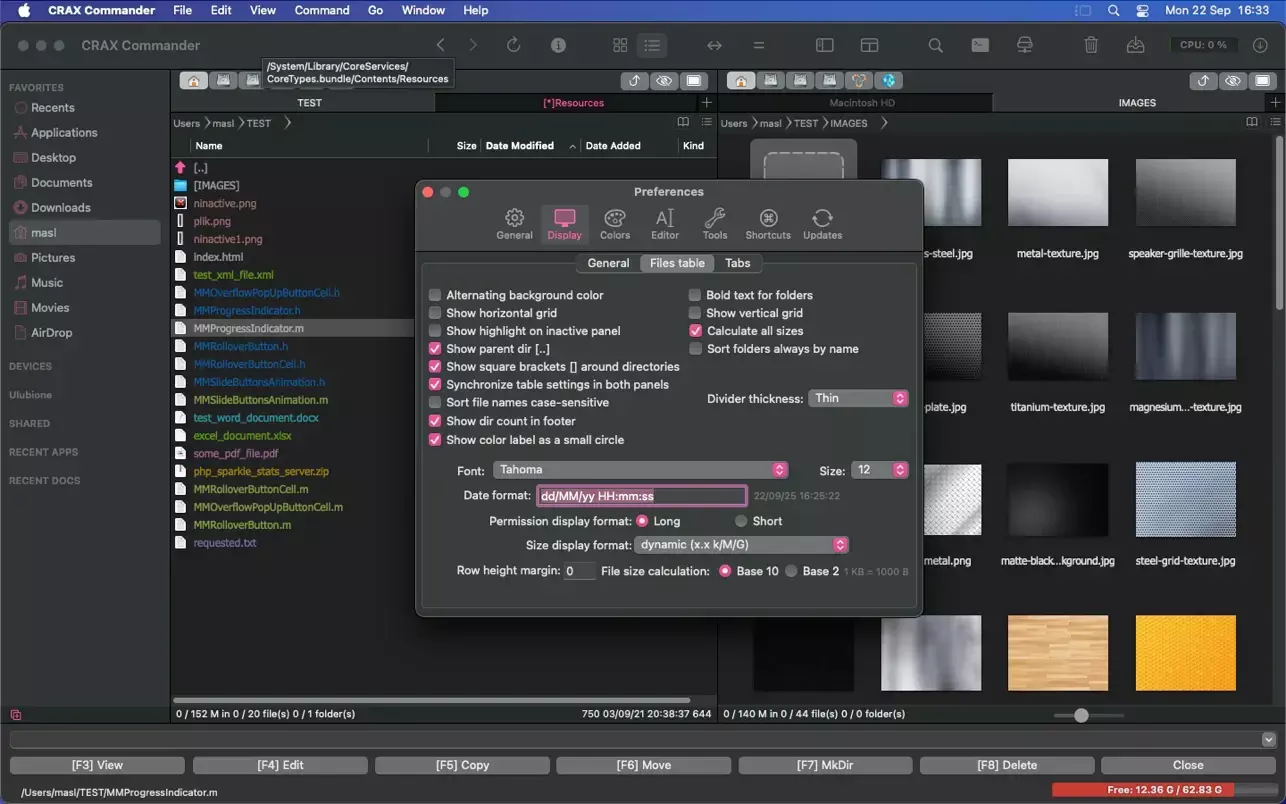Switch to the Tabs preferences tab
Viewport: 1286px width, 804px height.
click(737, 263)
